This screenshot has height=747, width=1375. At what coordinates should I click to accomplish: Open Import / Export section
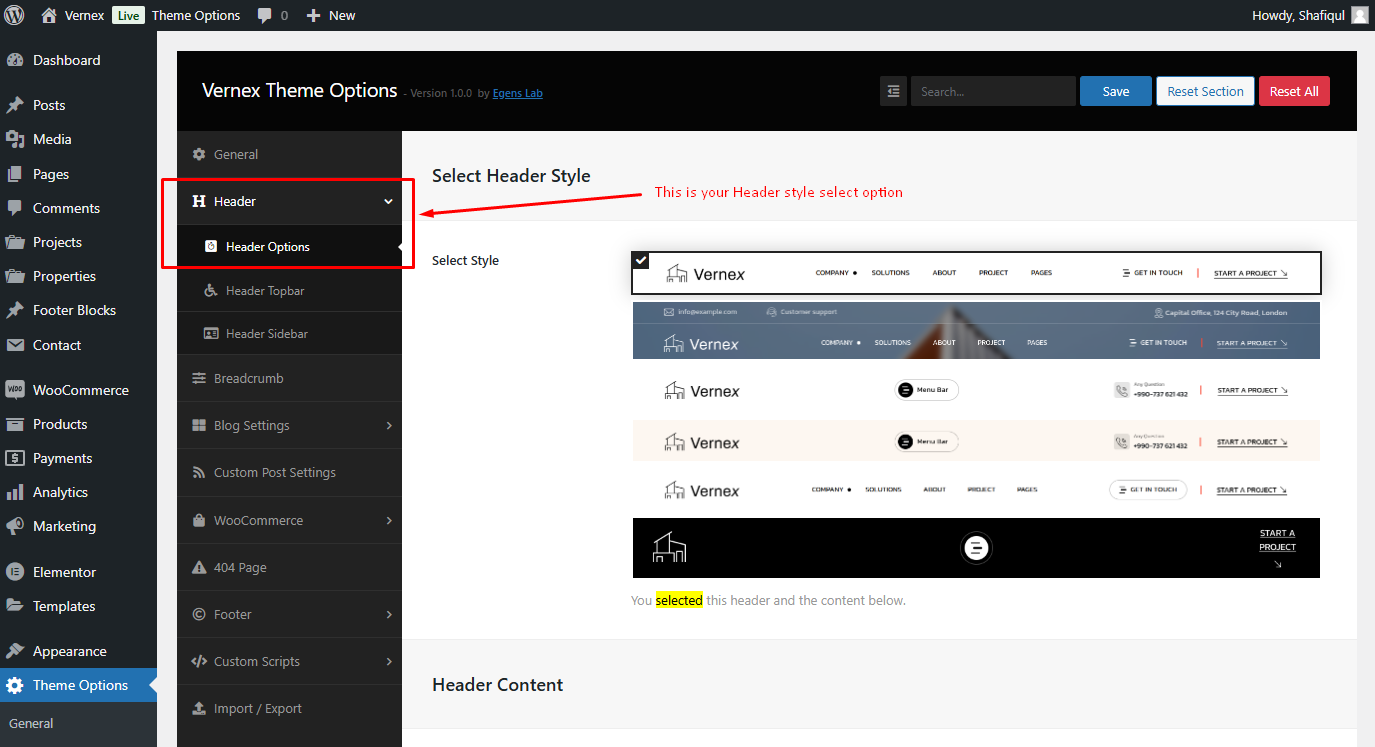289,708
